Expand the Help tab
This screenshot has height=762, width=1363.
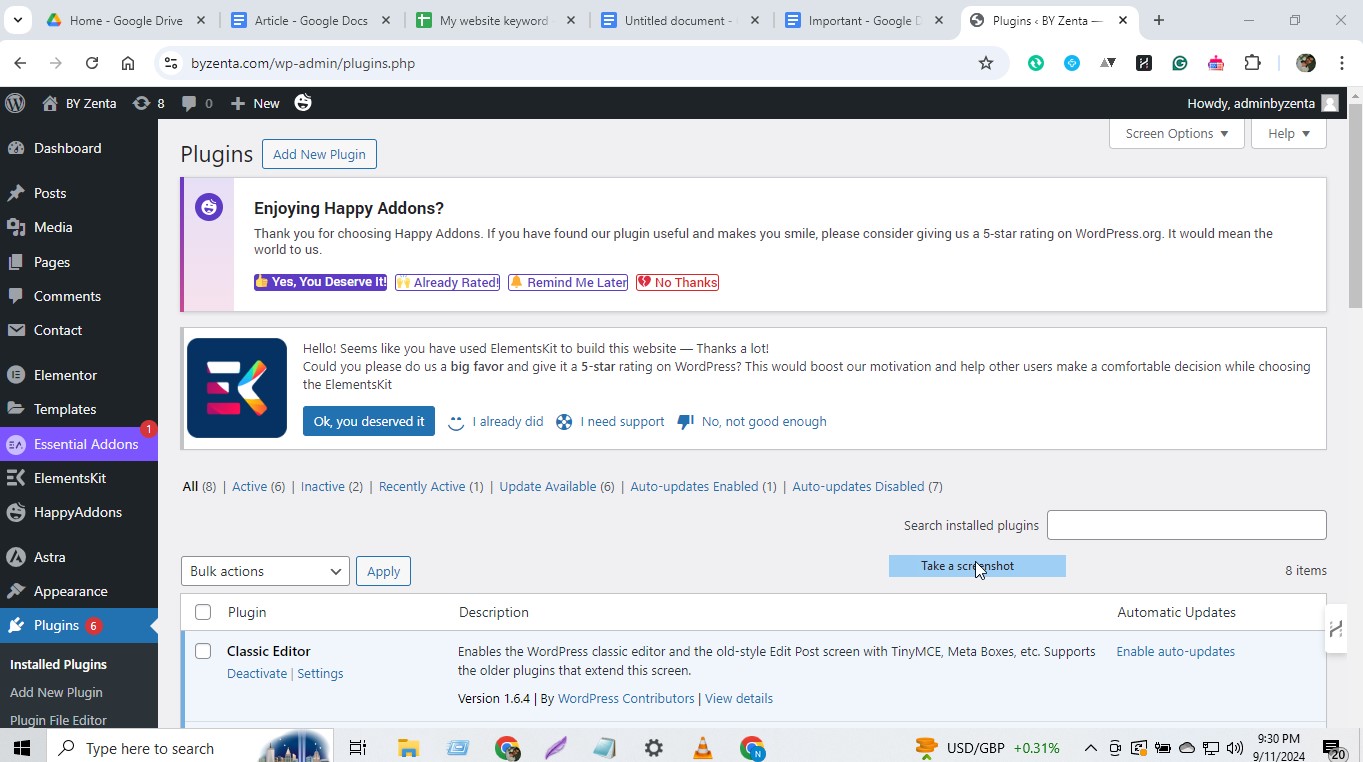click(x=1288, y=133)
